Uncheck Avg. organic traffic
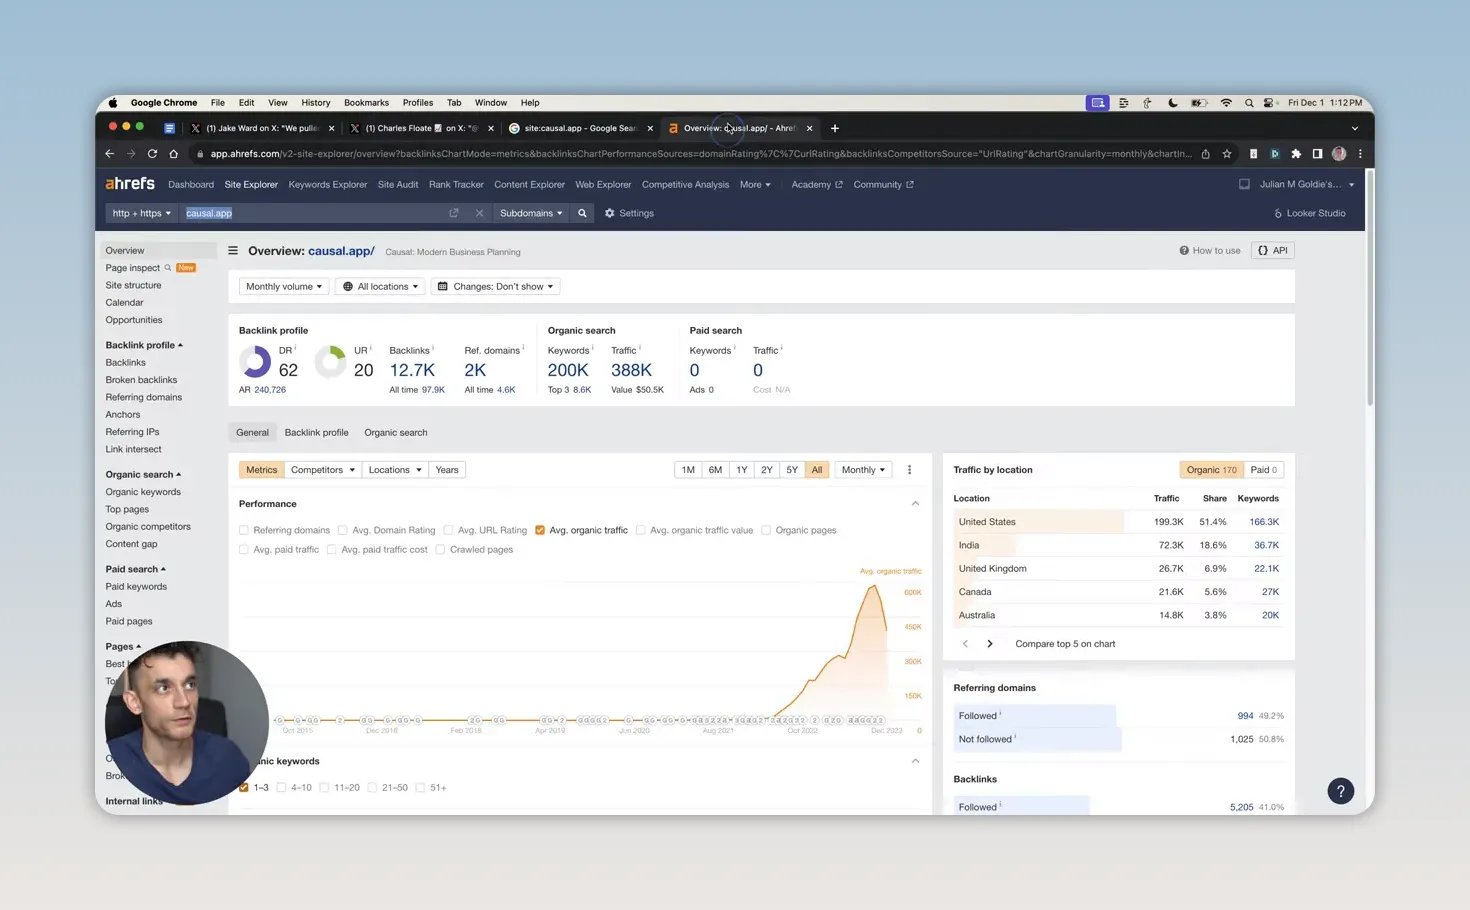Screen dimensions: 1470x910 (540, 530)
